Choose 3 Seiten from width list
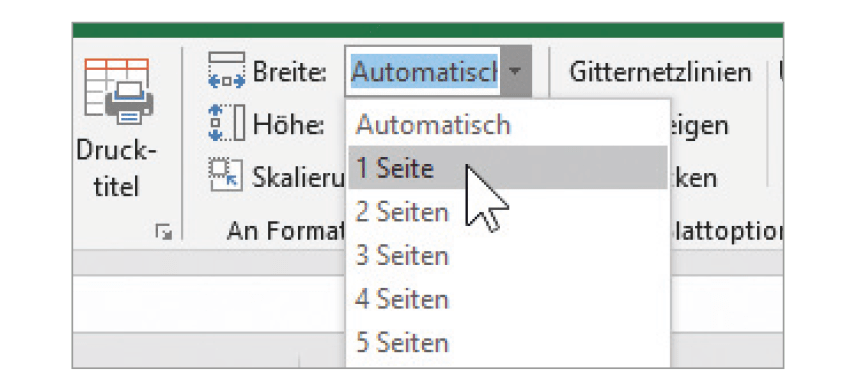Viewport: 850px width, 392px height. coord(508,255)
